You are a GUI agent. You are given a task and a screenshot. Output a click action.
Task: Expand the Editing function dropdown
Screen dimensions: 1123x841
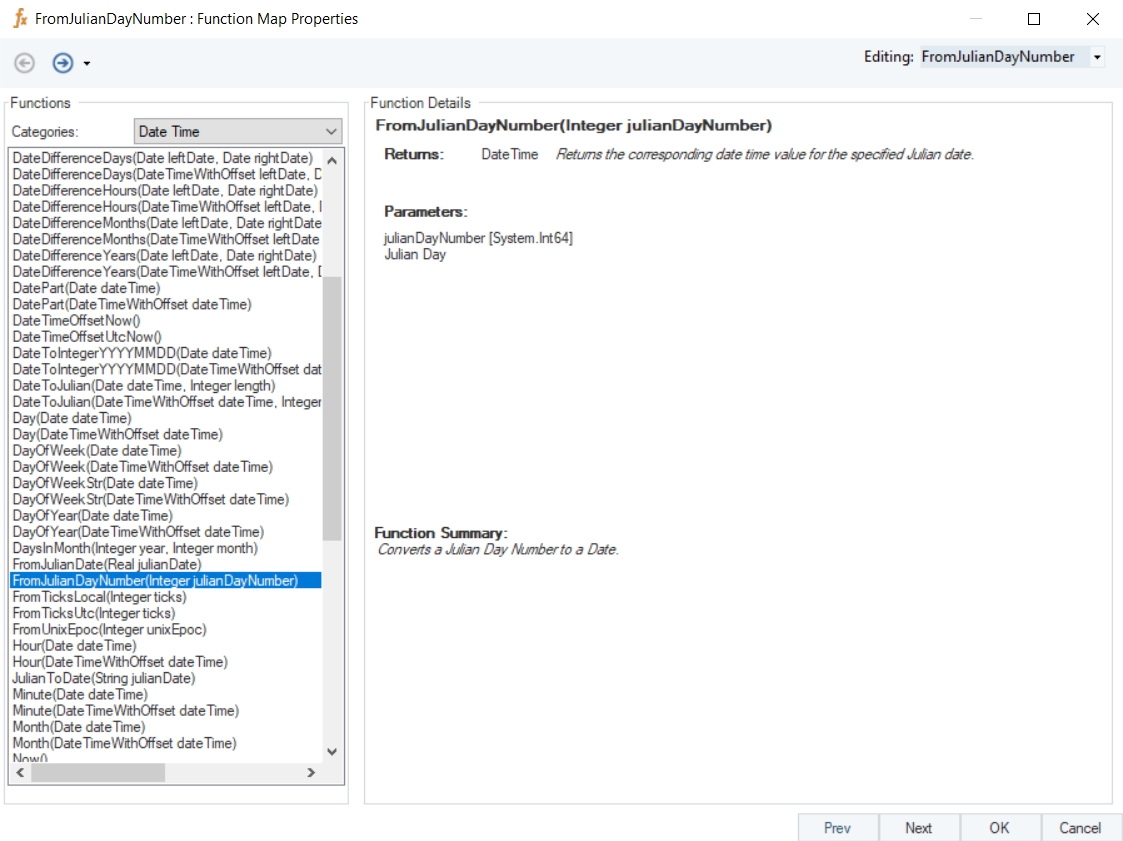[1097, 58]
